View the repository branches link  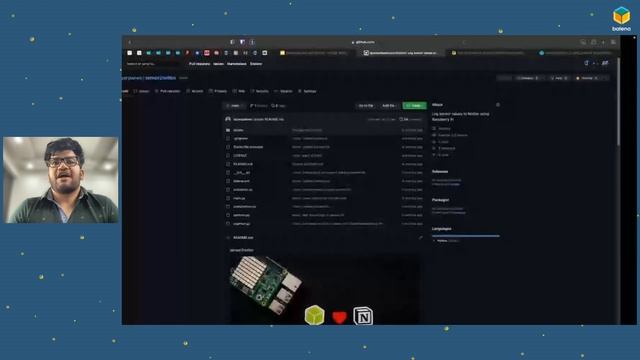click(x=259, y=106)
